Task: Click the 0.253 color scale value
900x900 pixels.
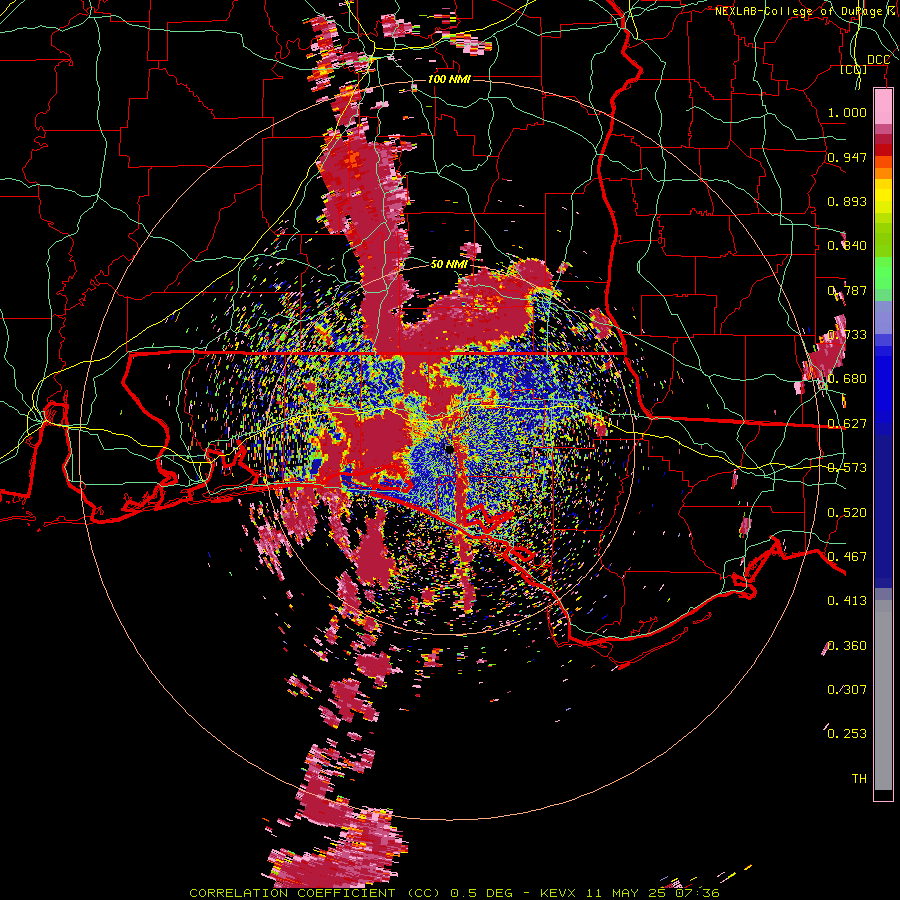Action: click(847, 734)
